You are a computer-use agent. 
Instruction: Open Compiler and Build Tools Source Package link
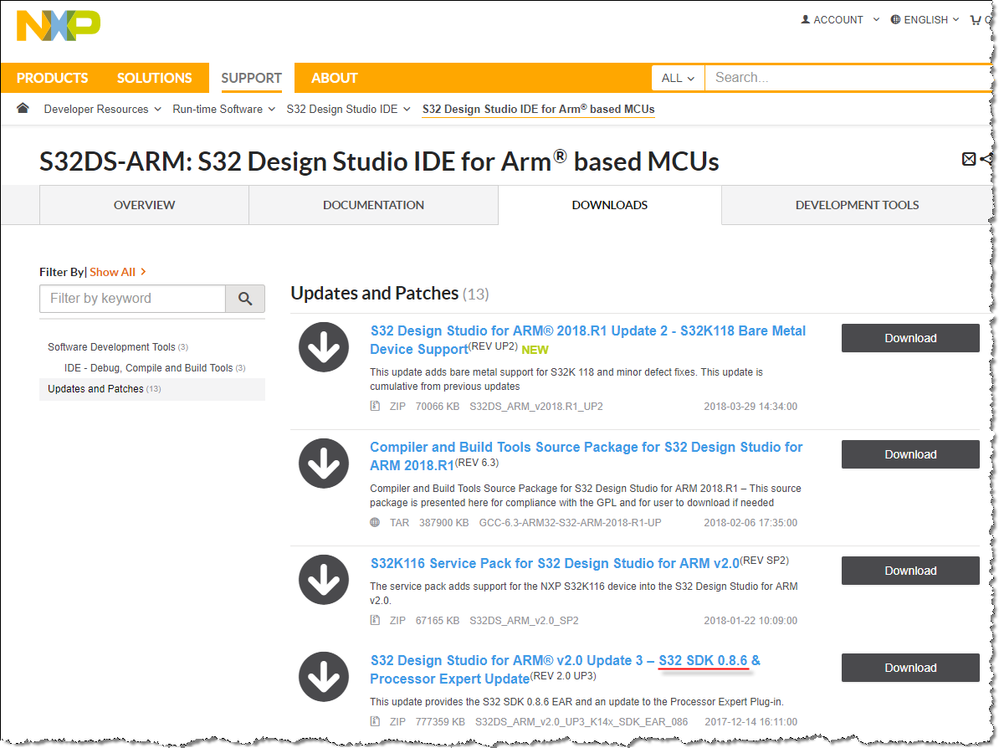(x=586, y=456)
